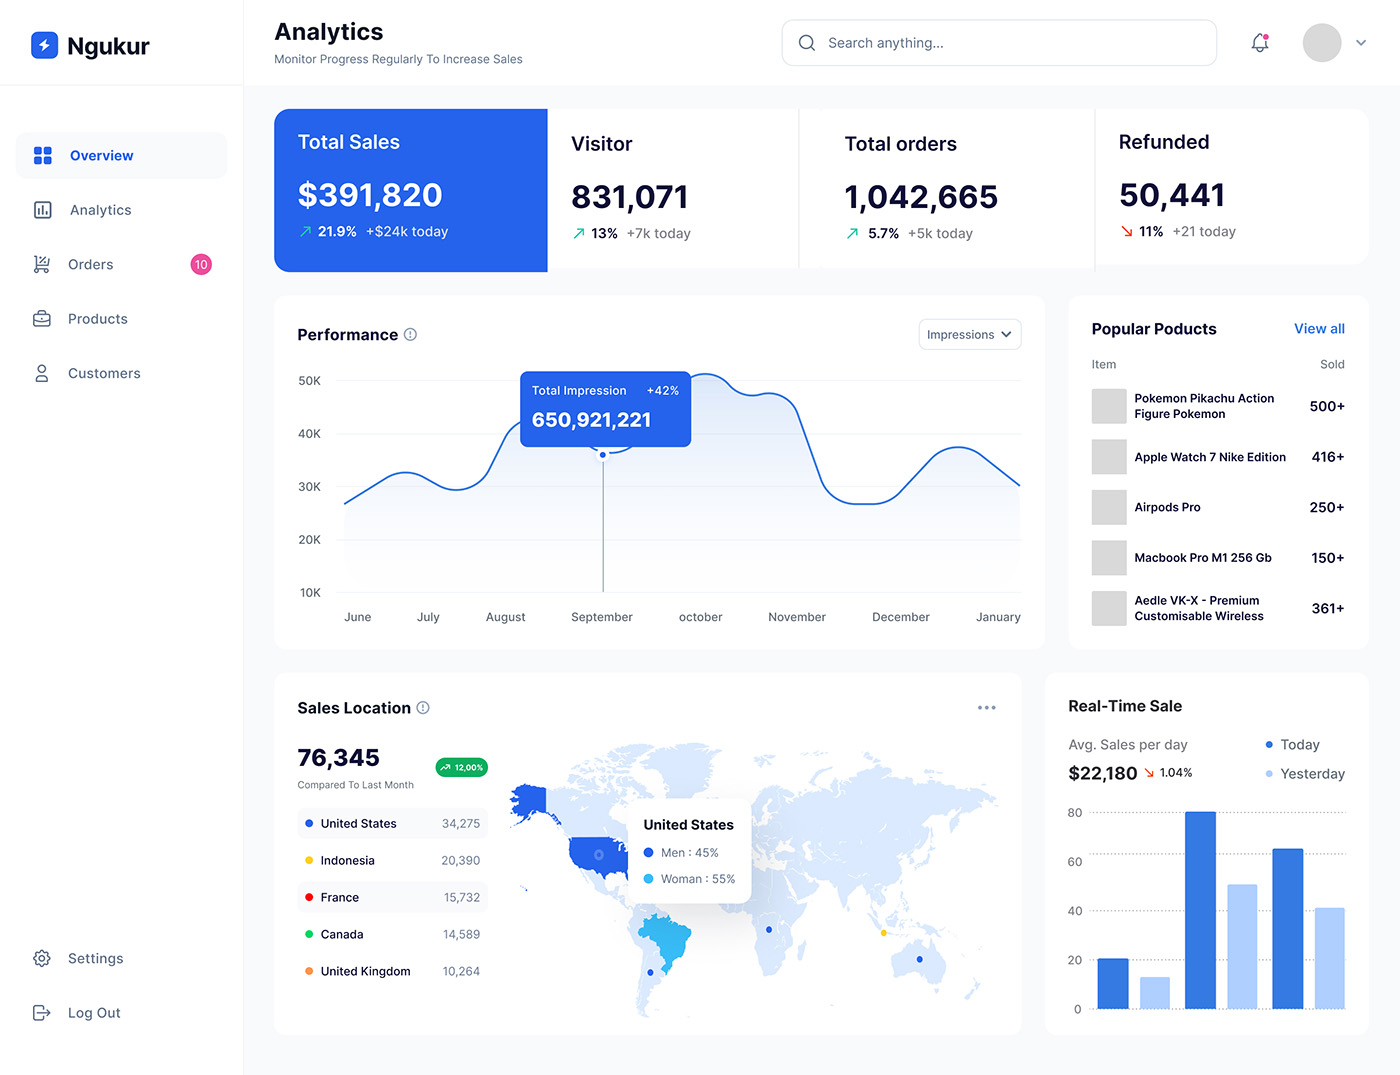The image size is (1400, 1075).
Task: Open the Sales Location three-dot menu
Action: click(986, 708)
